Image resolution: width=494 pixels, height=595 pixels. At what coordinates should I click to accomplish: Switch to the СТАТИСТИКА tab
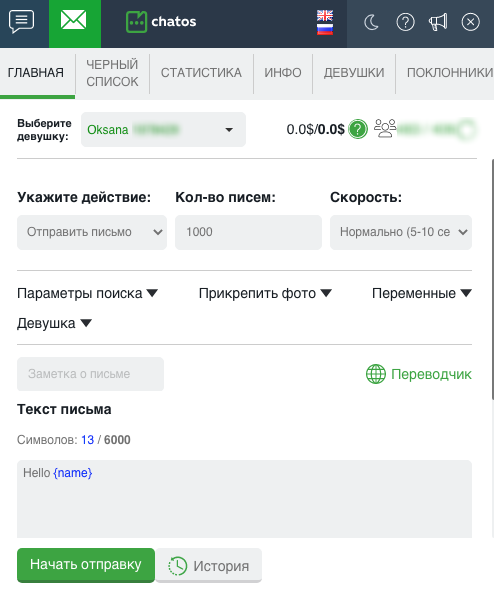(201, 72)
